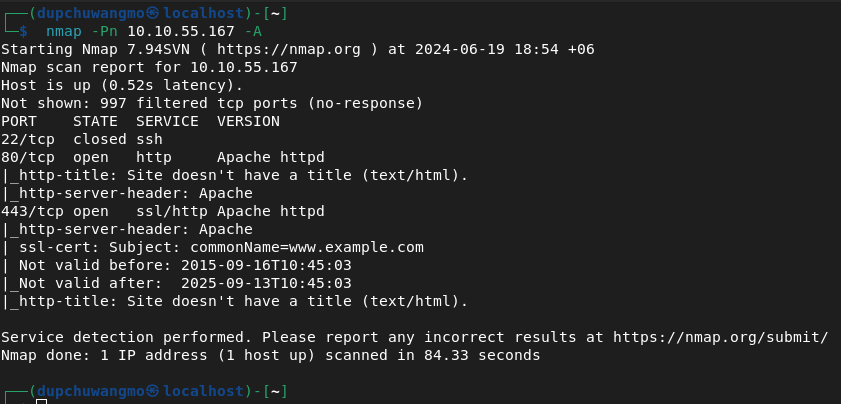Click the Not valid before date line

pyautogui.click(x=176, y=266)
